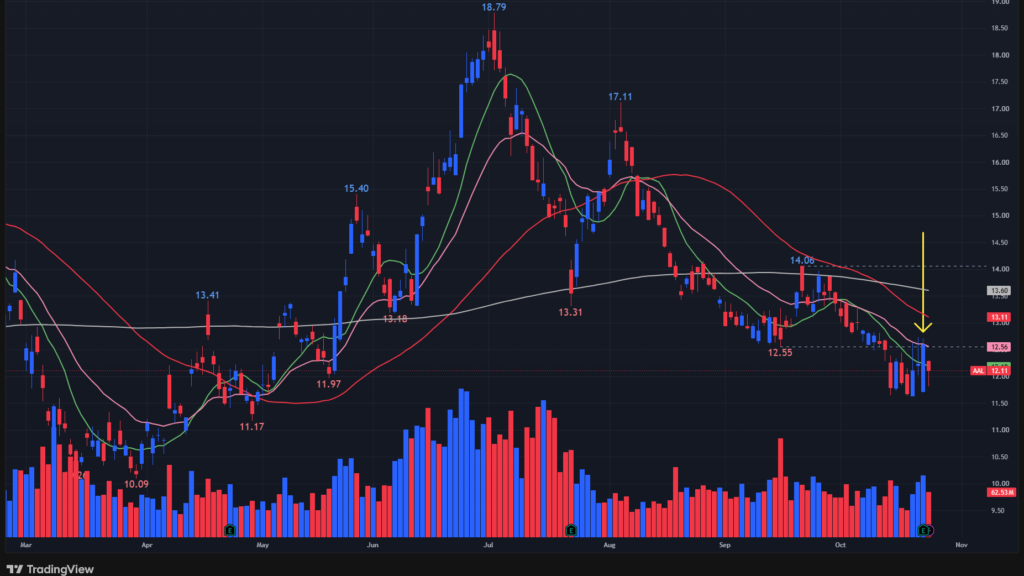Click the 13.41 high price annotation
The width and height of the screenshot is (1024, 576).
(207, 295)
